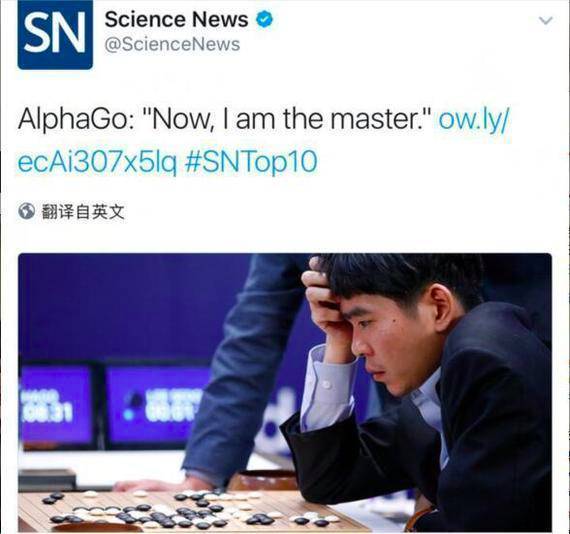Open the ecAi307x5lq link segment
Image resolution: width=570 pixels, height=534 pixels.
(97, 162)
